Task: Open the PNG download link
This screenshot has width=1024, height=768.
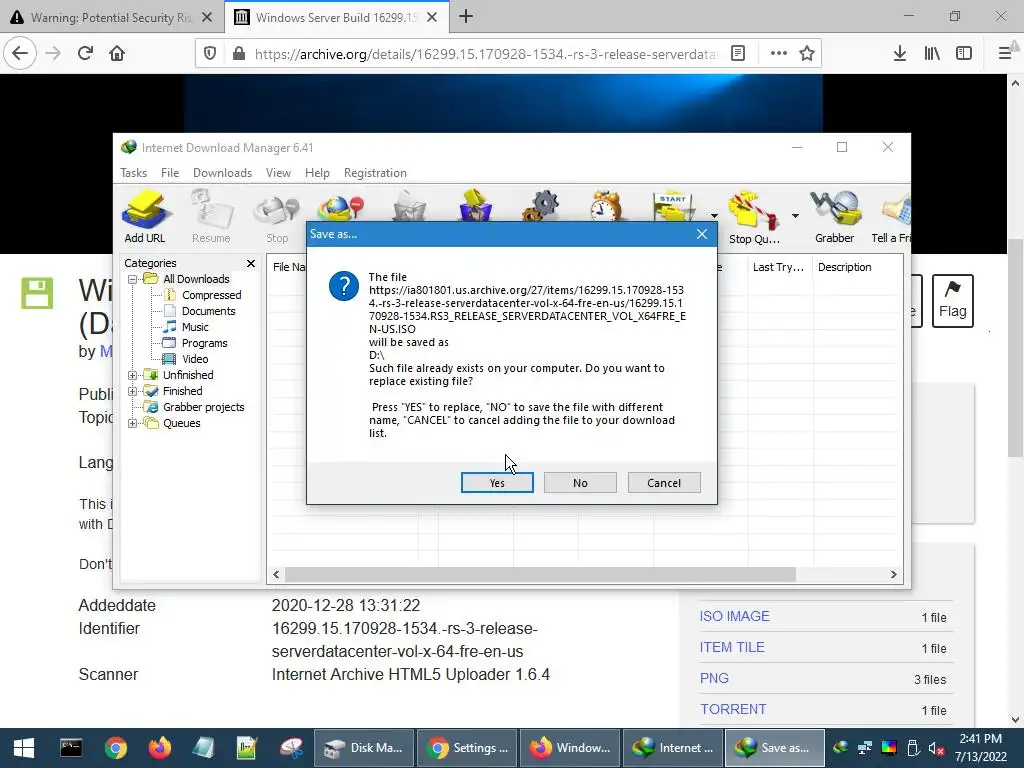Action: (714, 679)
